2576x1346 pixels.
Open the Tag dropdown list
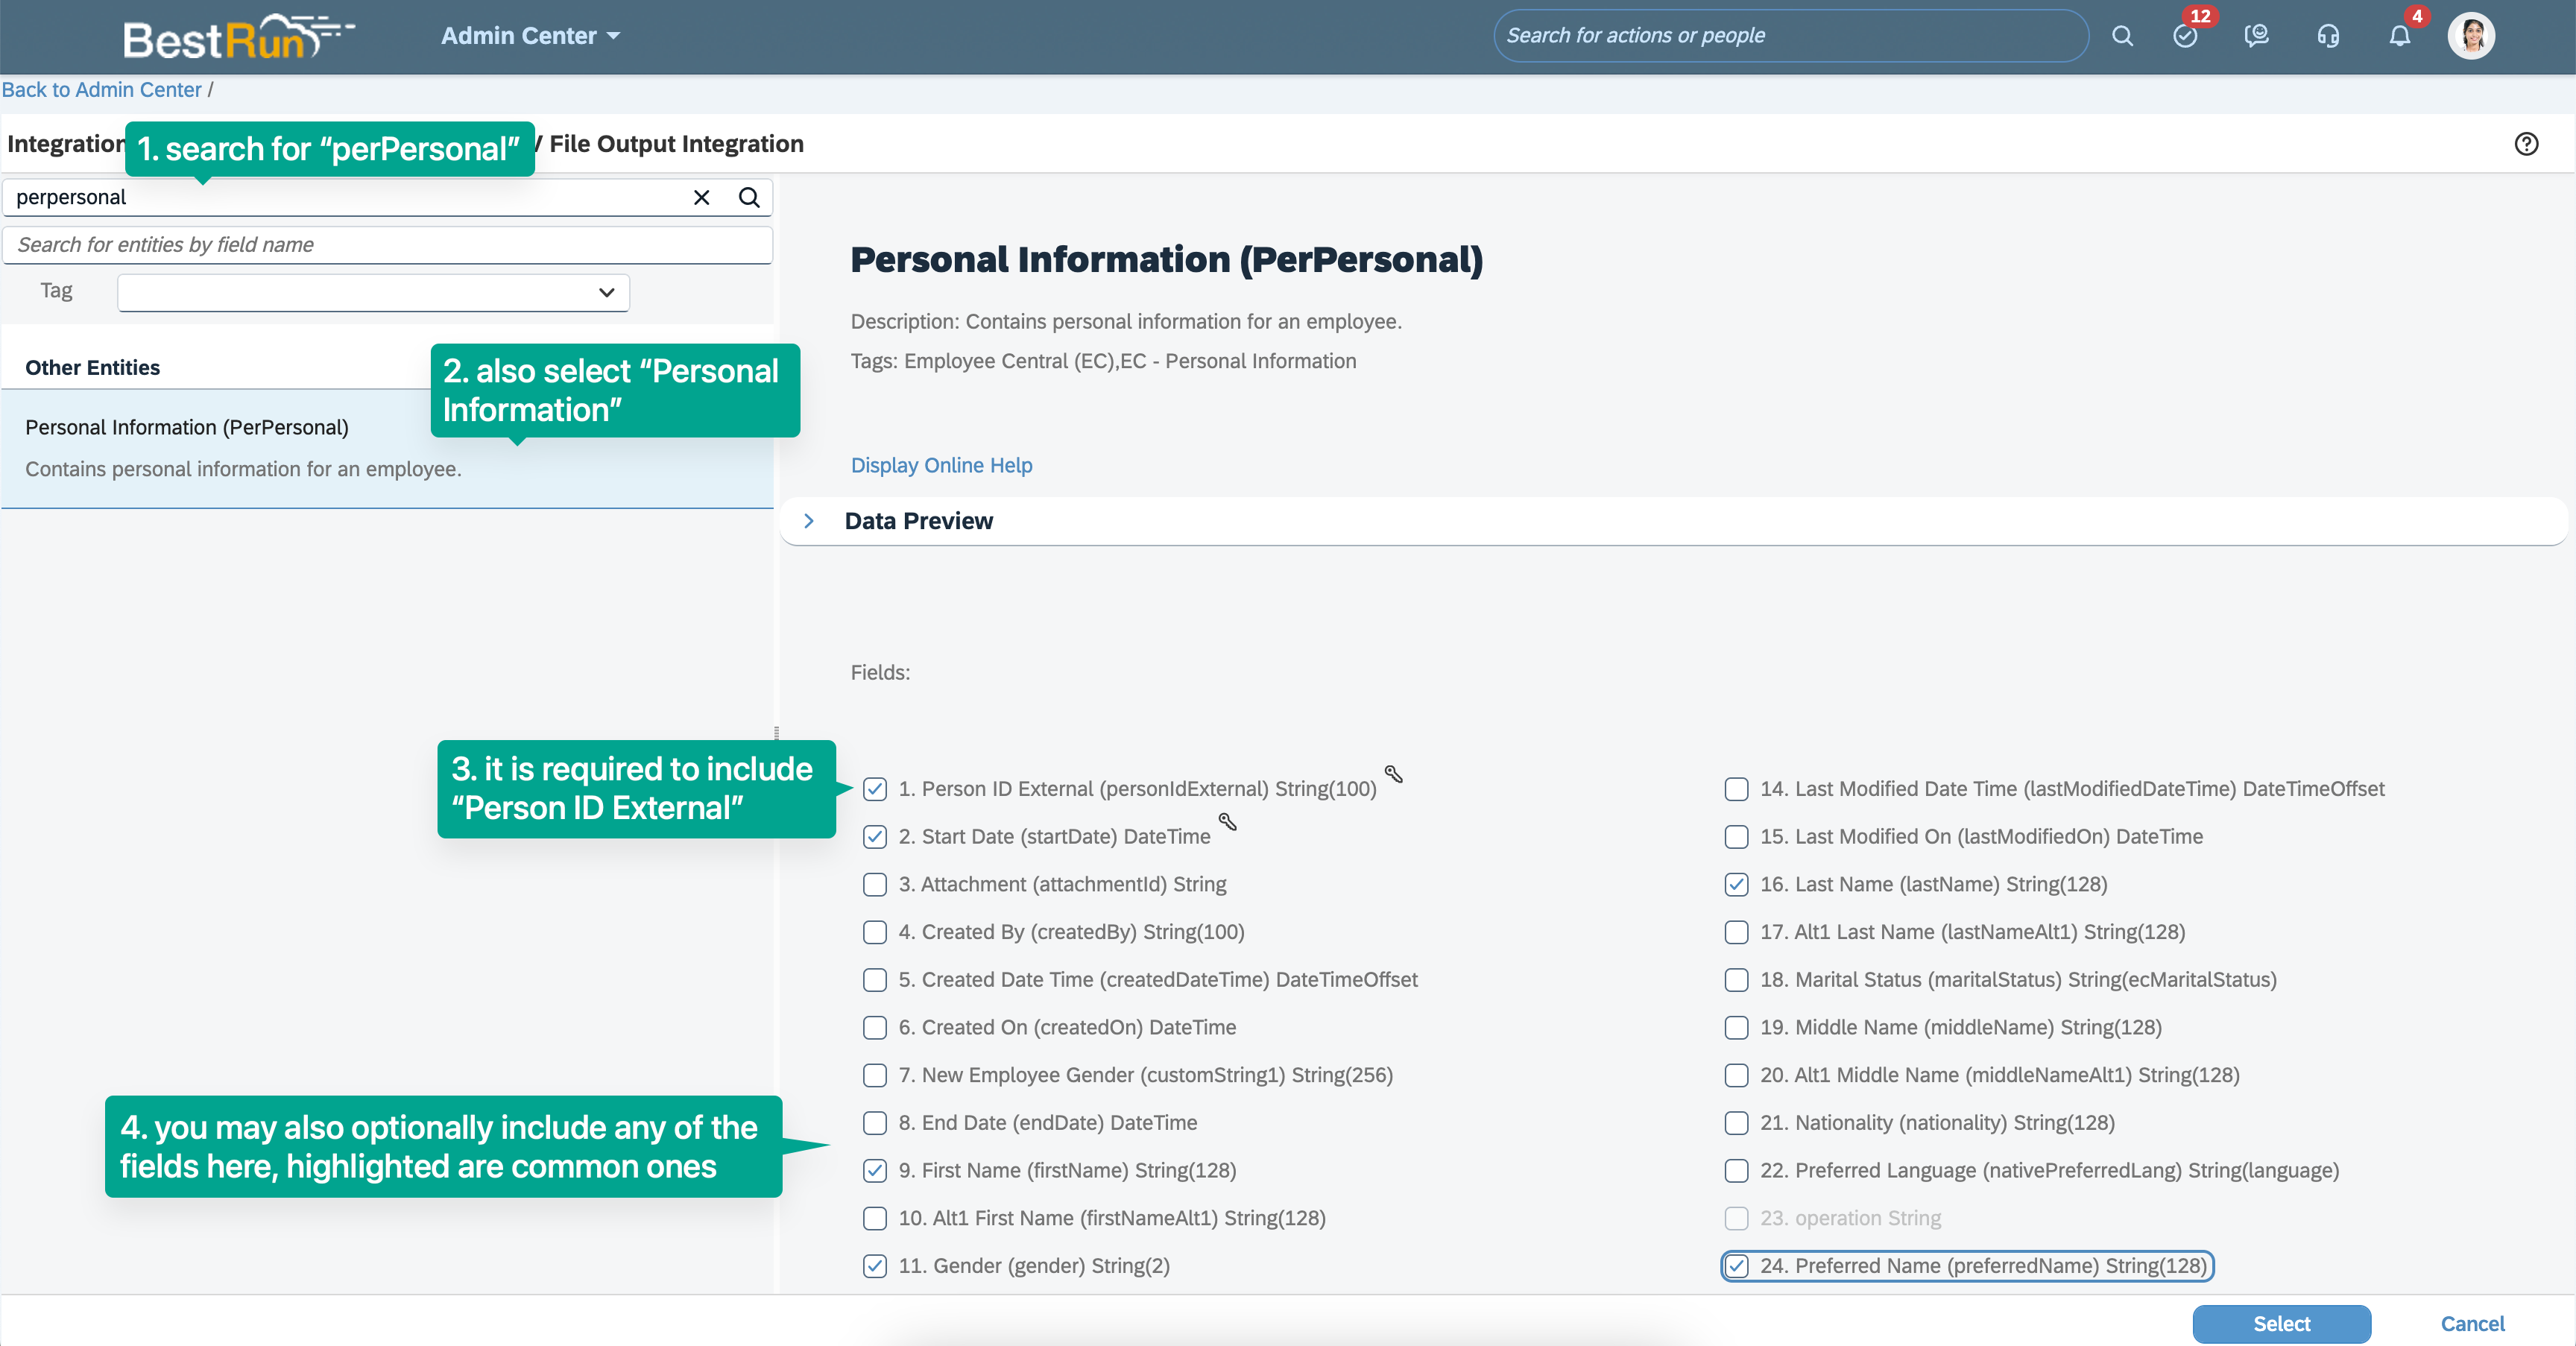[x=373, y=292]
